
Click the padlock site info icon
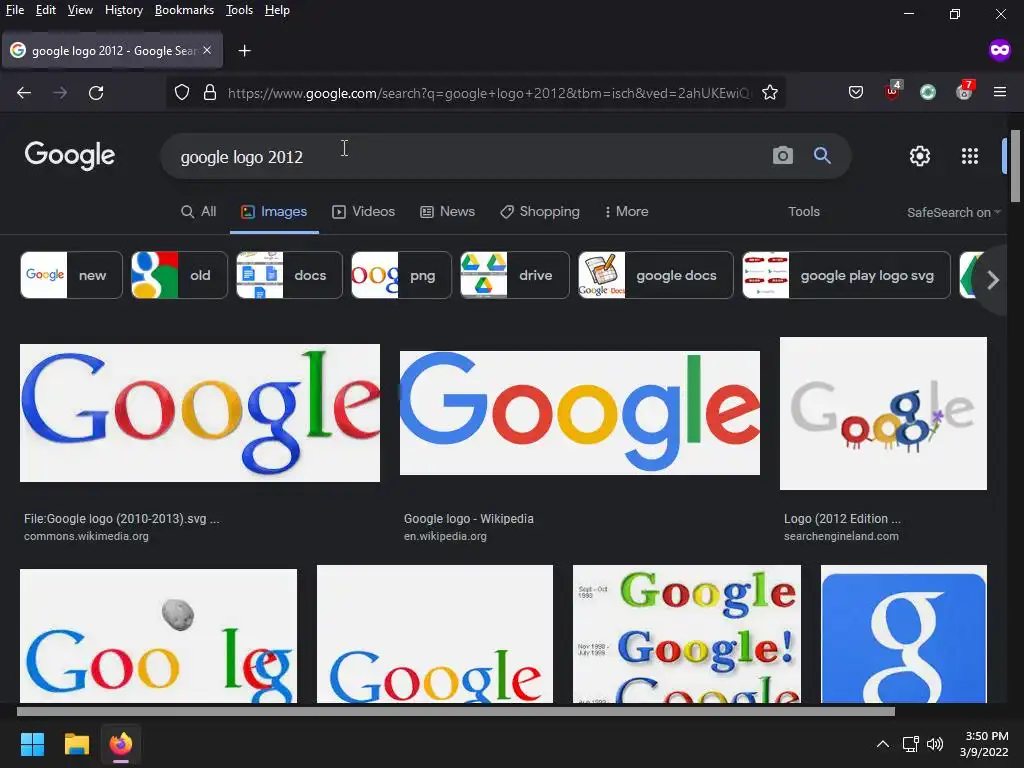[x=210, y=93]
